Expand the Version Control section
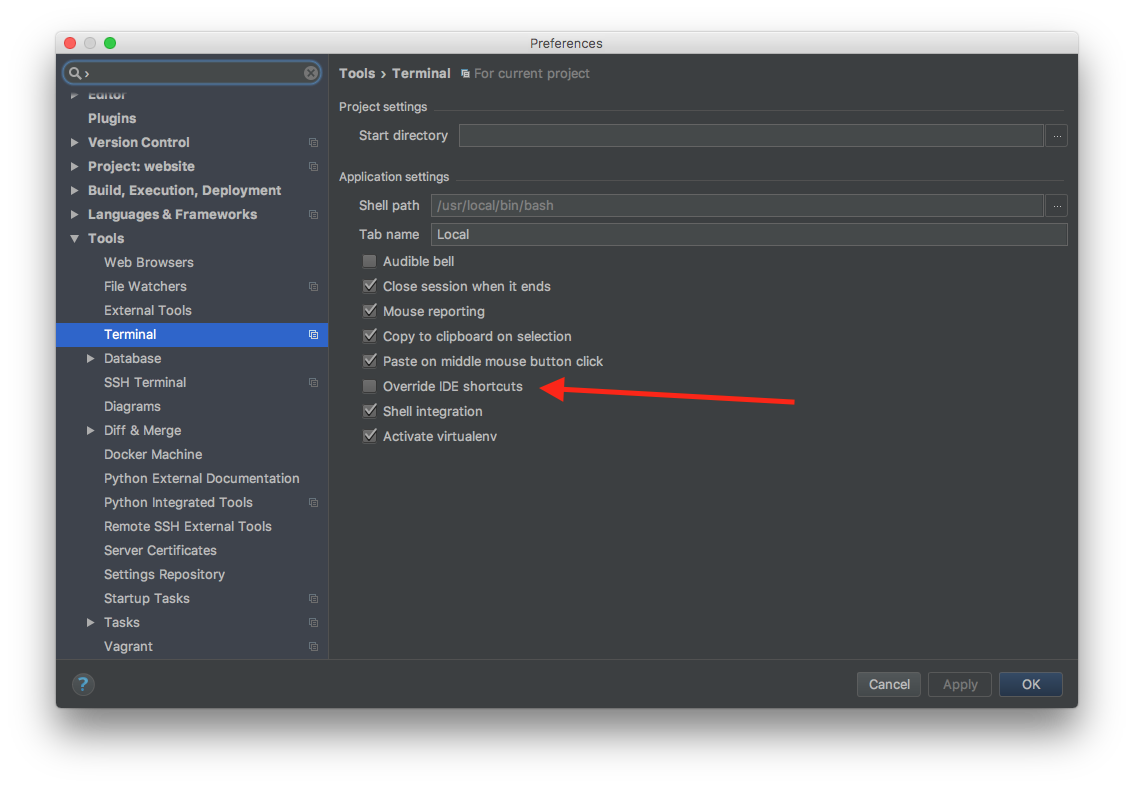 tap(74, 142)
